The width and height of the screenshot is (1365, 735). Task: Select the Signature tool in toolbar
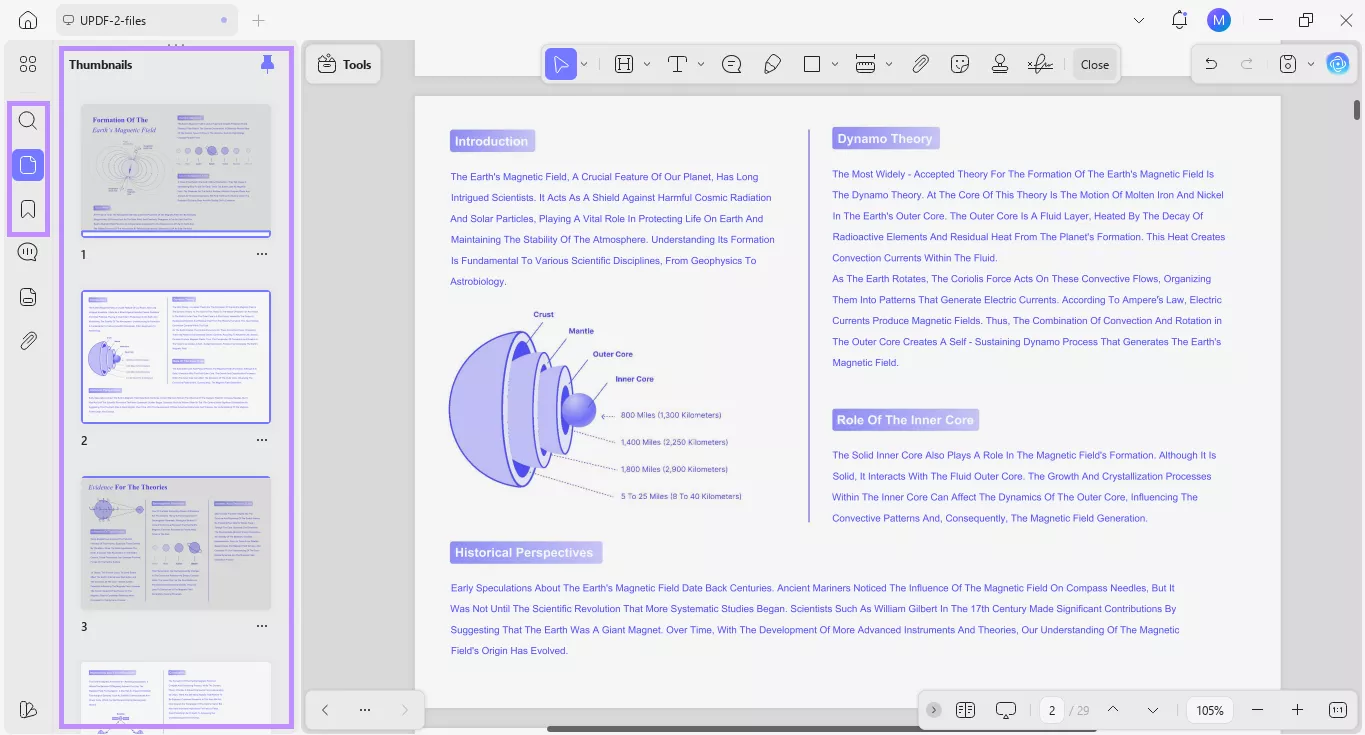(1040, 64)
